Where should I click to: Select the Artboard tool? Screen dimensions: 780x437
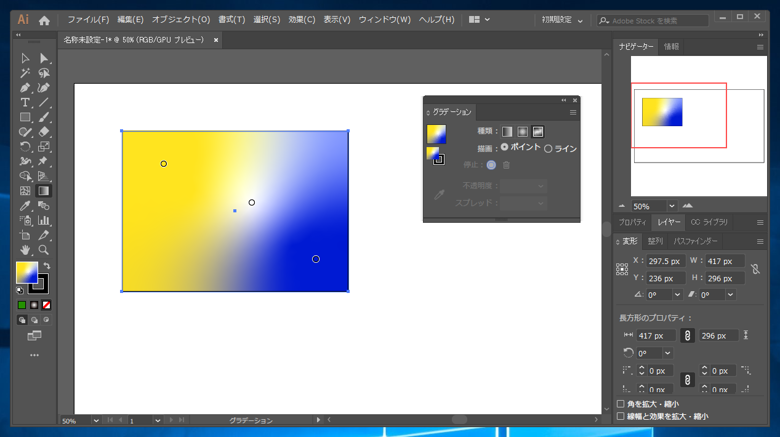pyautogui.click(x=25, y=235)
